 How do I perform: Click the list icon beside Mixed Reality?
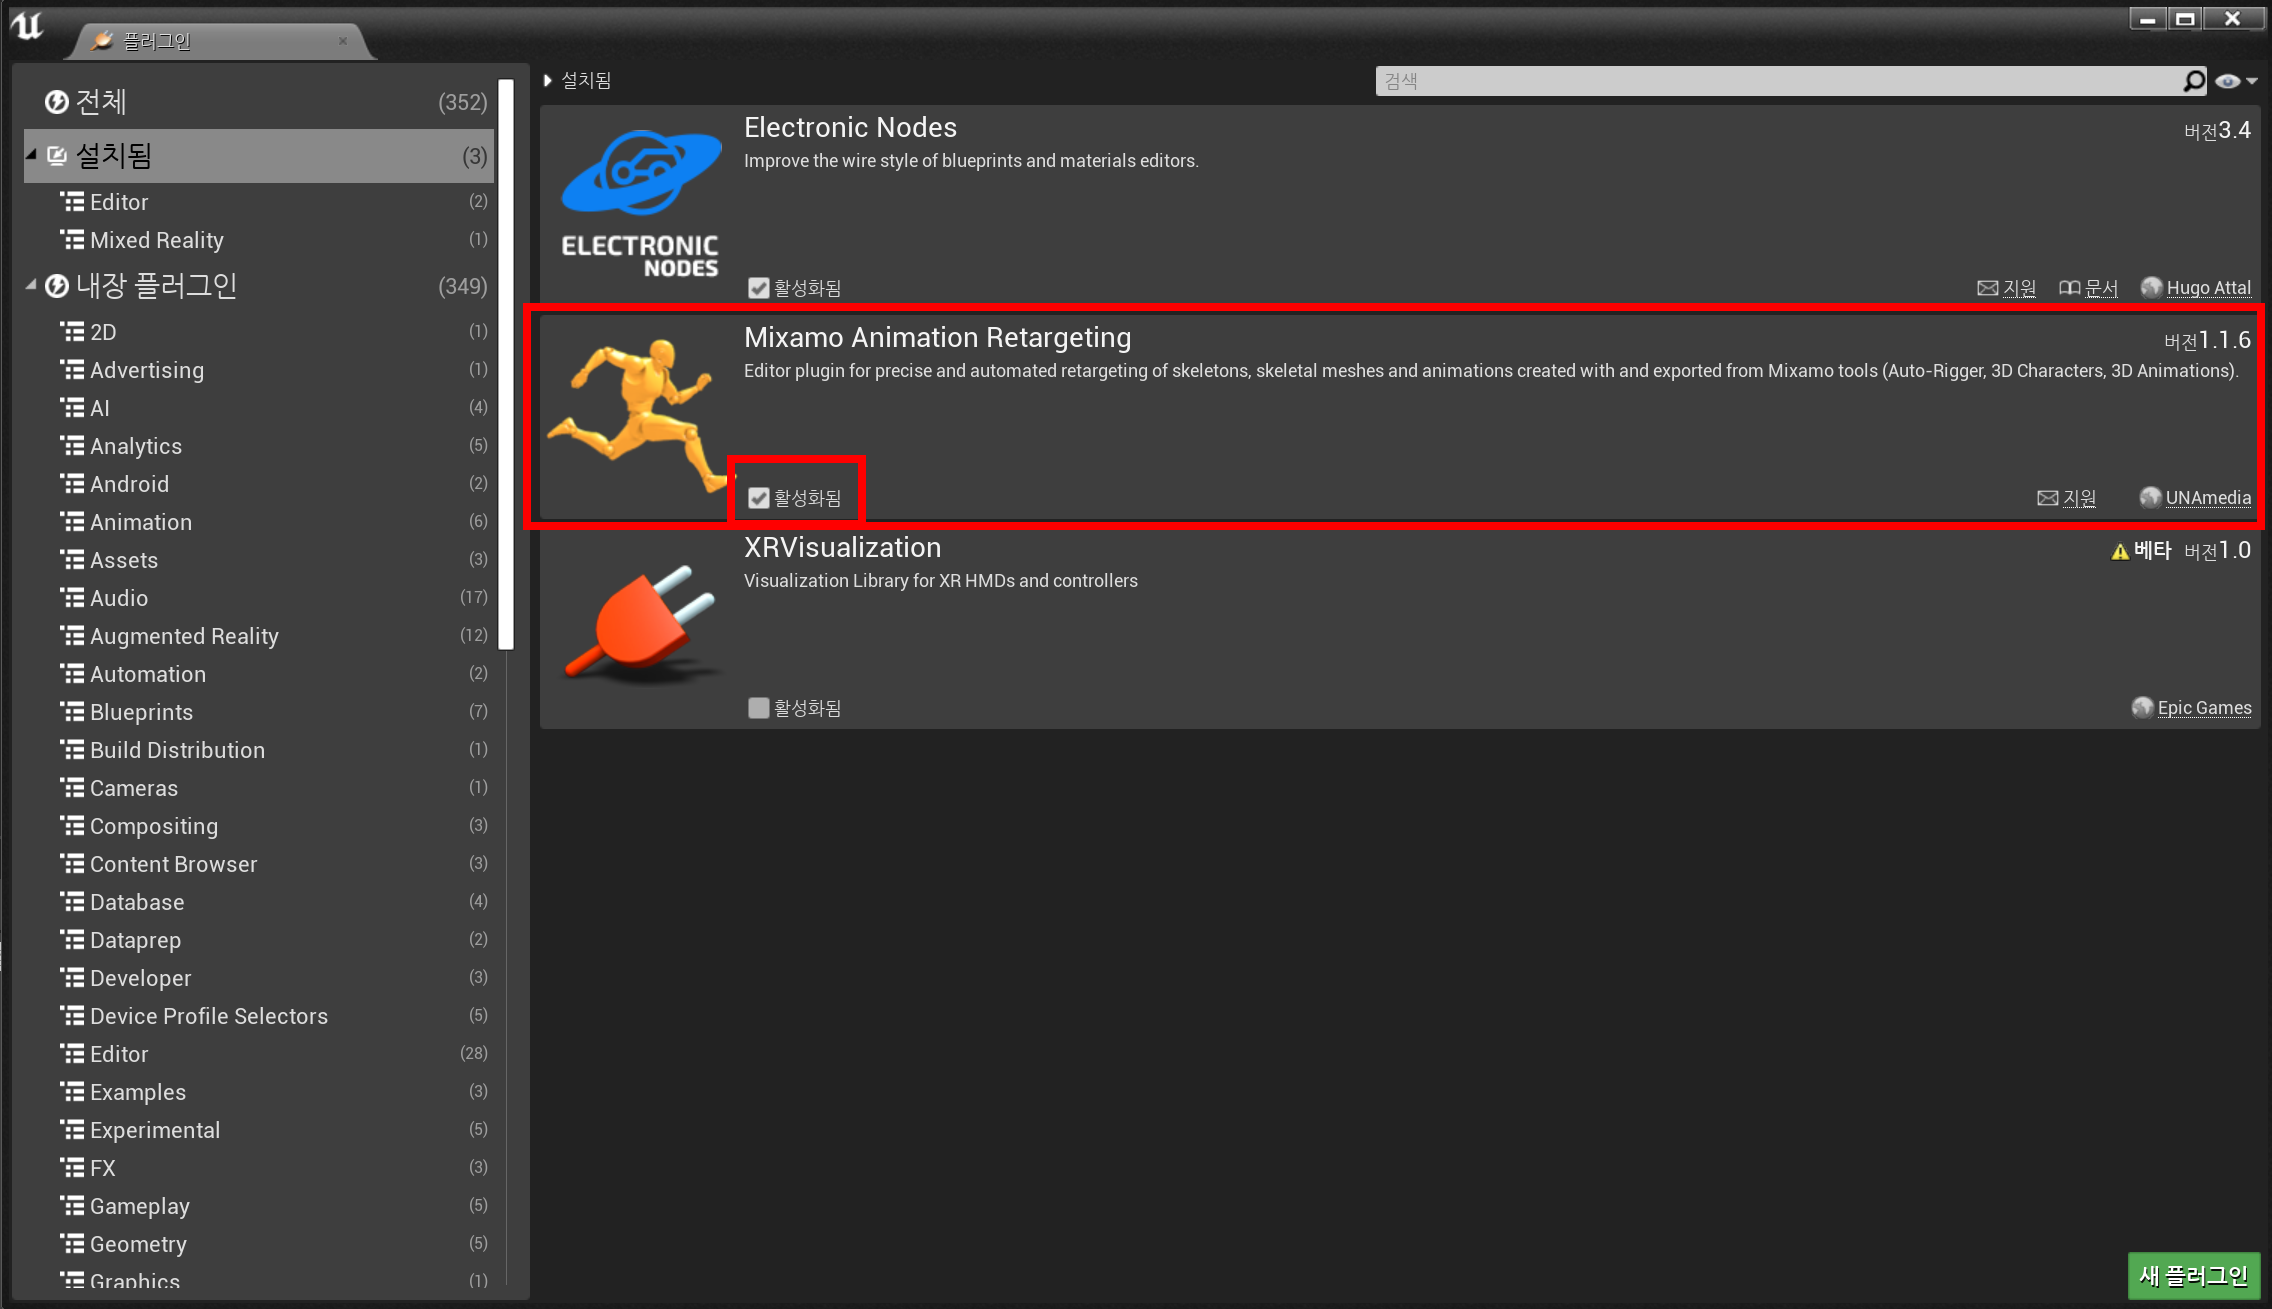[x=72, y=239]
